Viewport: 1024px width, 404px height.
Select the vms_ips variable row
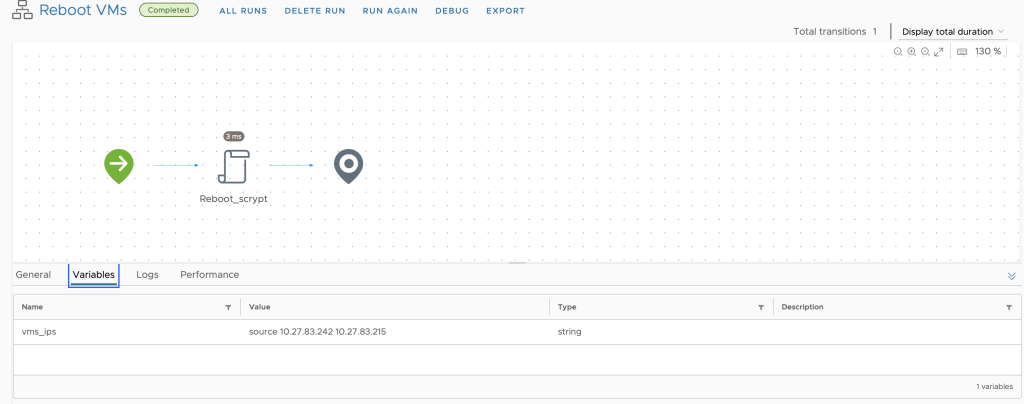(x=513, y=332)
